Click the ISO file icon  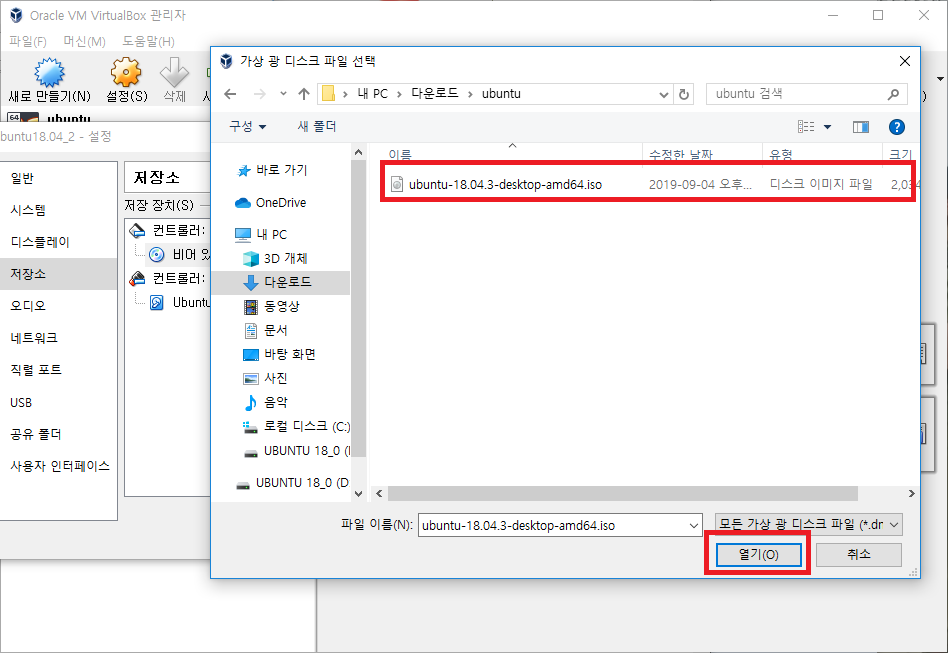(x=397, y=184)
